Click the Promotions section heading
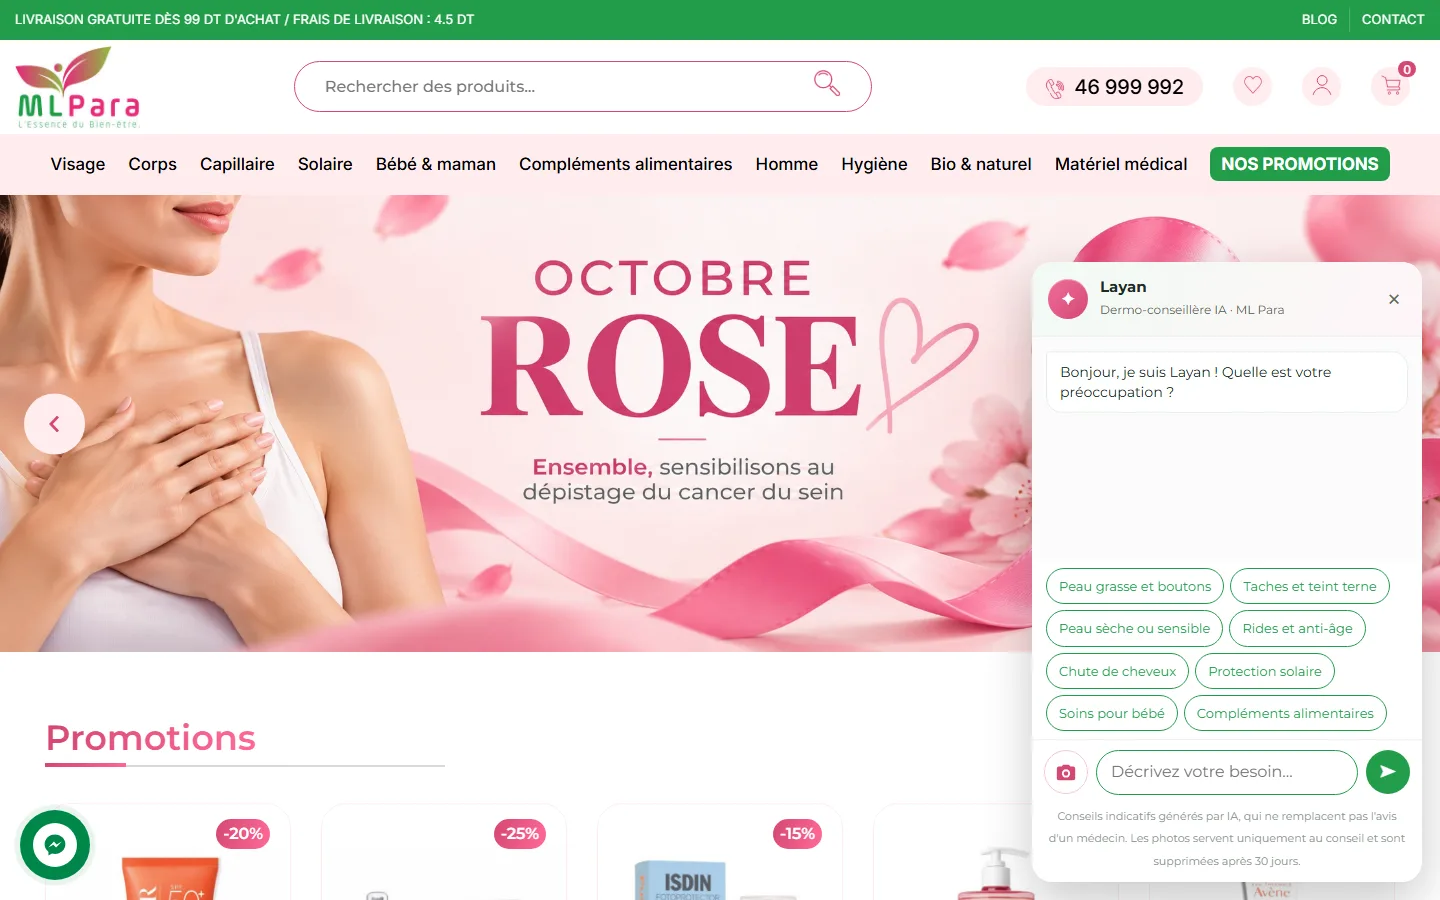This screenshot has height=900, width=1440. coord(151,738)
